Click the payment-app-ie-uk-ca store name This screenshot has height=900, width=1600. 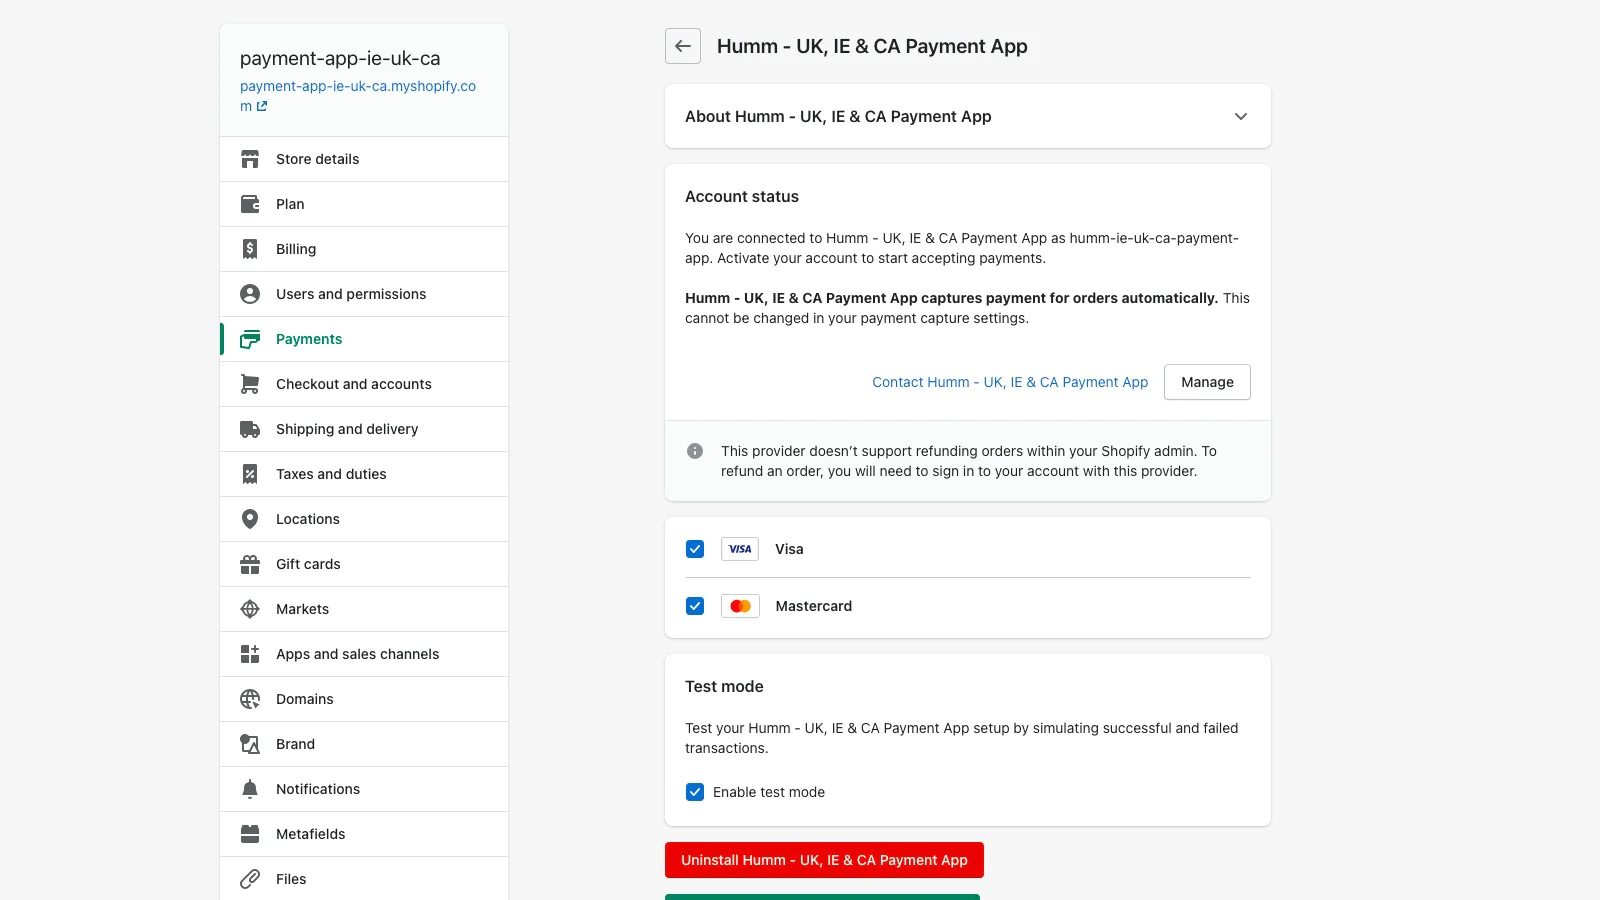[340, 58]
